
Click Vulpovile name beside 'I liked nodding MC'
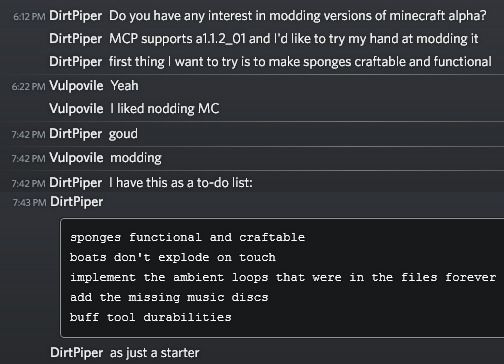76,109
